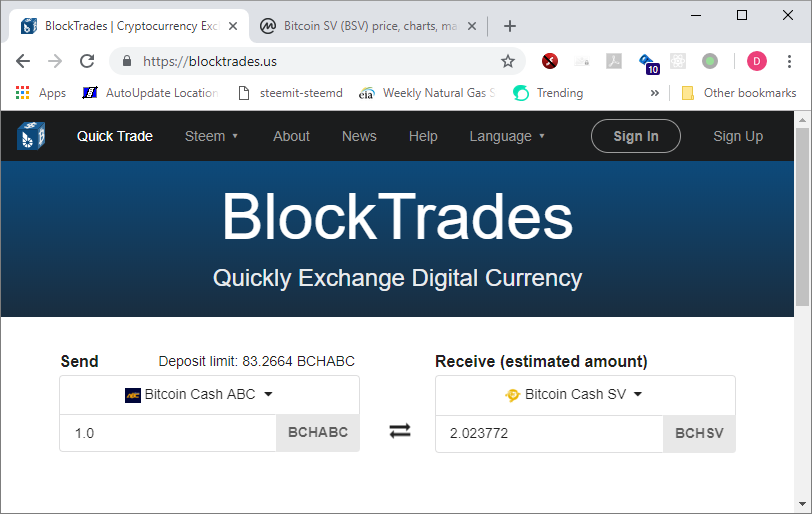This screenshot has height=514, width=812.
Task: Open the News page
Action: tap(359, 136)
